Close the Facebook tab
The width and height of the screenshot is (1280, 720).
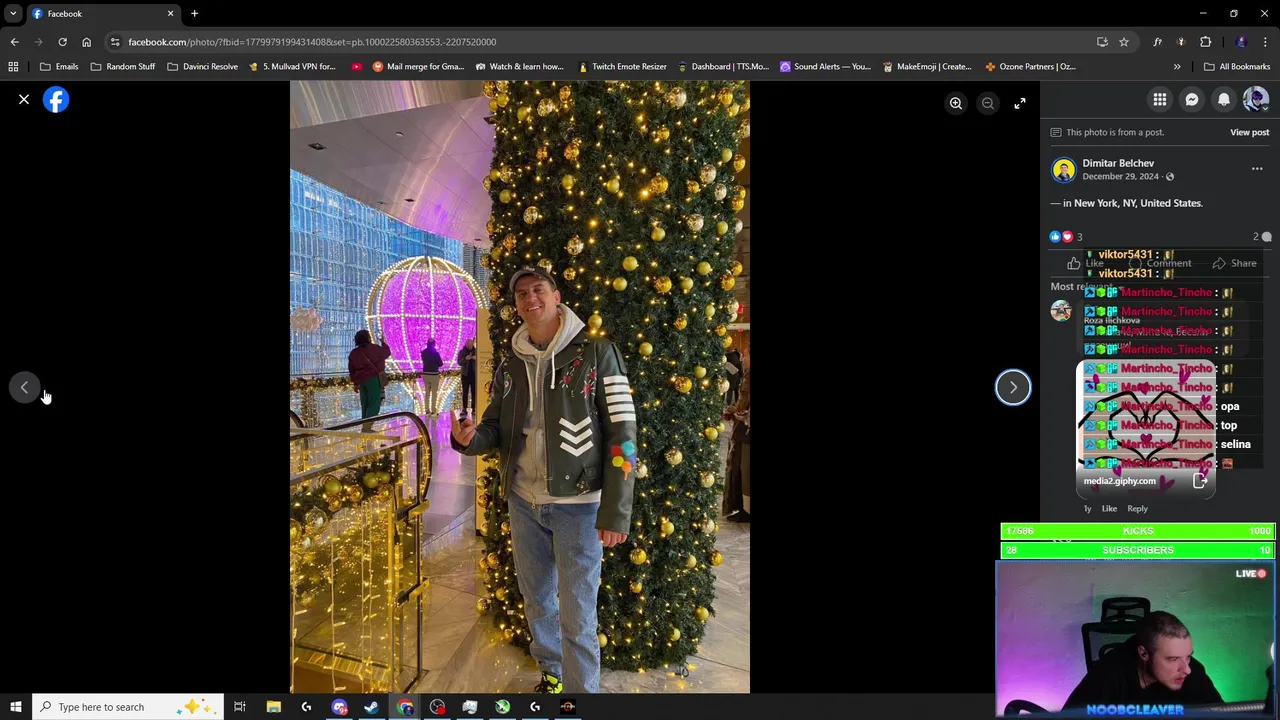pos(170,14)
